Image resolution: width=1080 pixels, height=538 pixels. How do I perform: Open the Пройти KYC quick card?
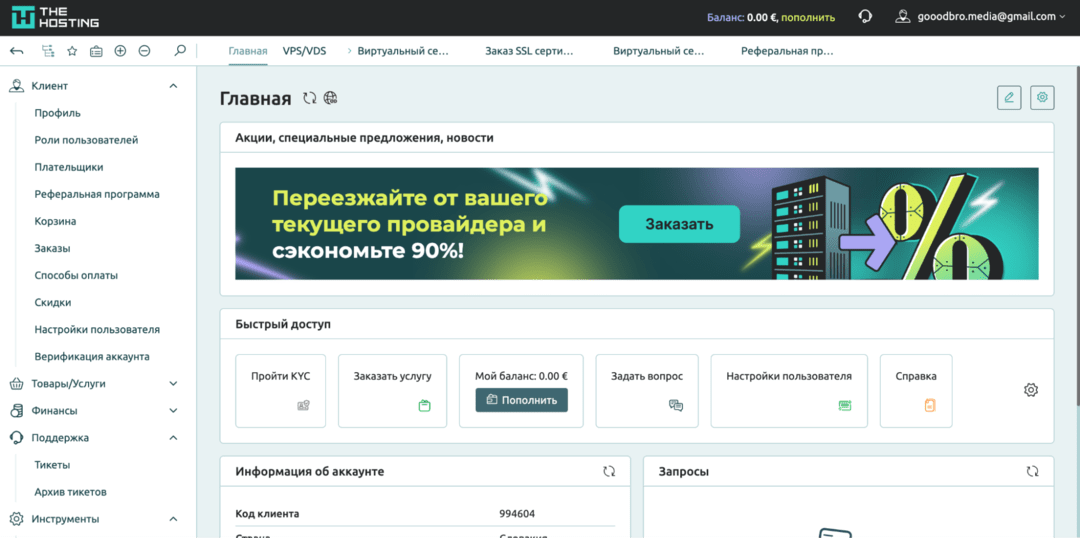click(x=280, y=391)
